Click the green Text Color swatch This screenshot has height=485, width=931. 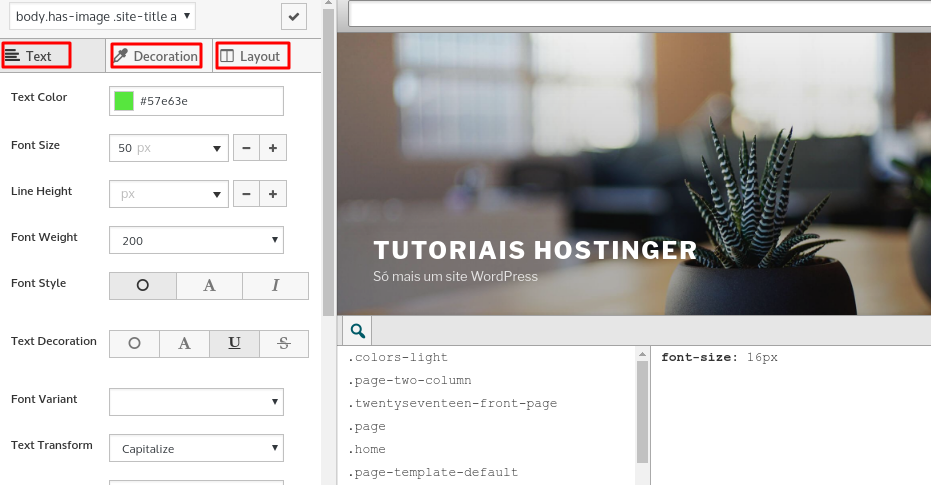tap(124, 101)
